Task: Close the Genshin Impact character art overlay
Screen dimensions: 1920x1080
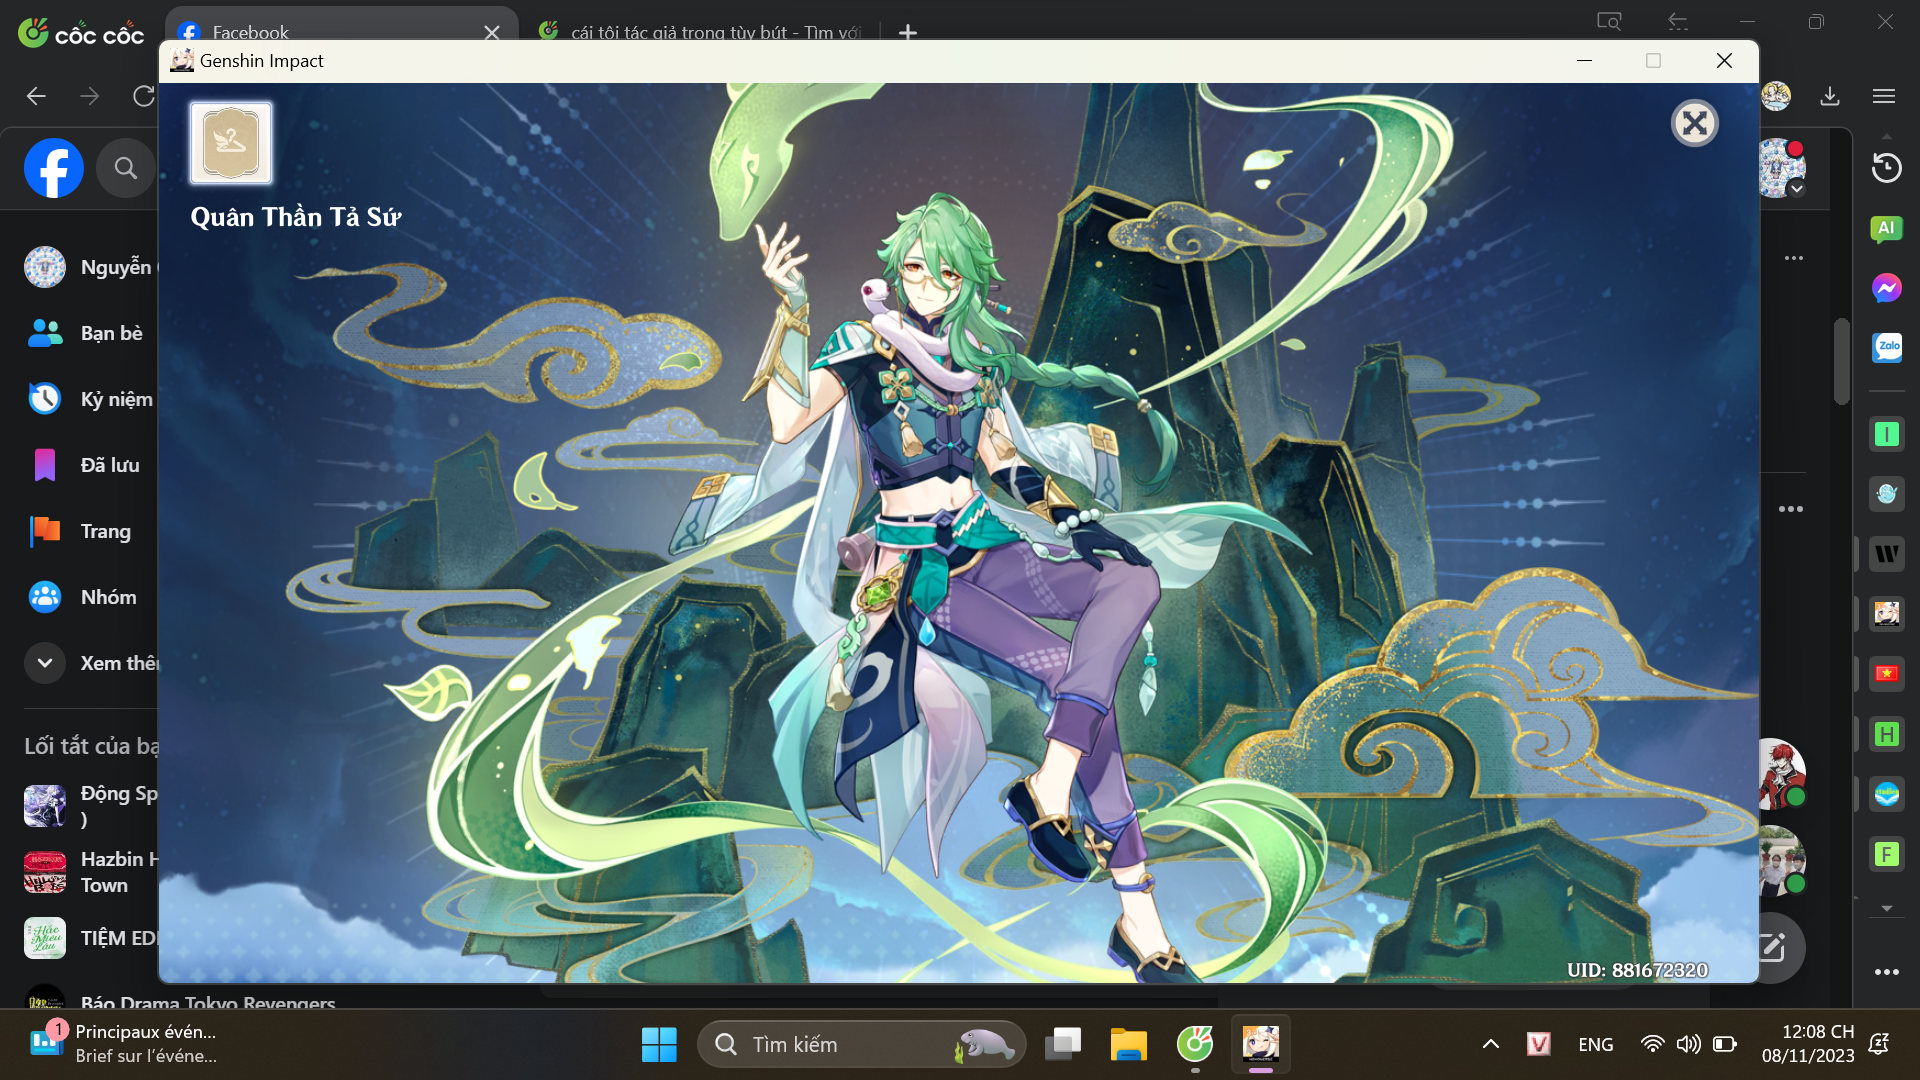Action: (1694, 124)
